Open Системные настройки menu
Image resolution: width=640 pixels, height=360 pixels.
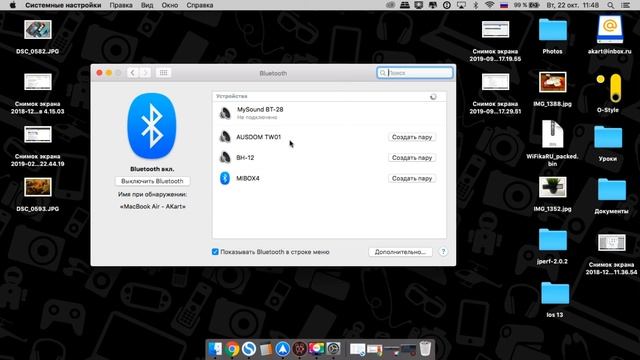point(63,5)
